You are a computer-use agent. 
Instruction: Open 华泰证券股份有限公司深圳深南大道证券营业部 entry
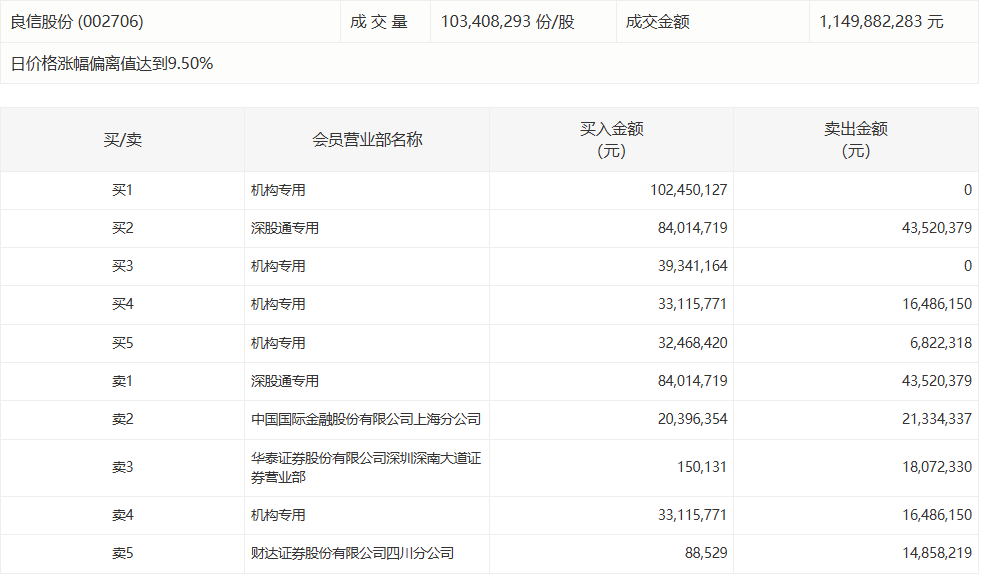pos(357,467)
